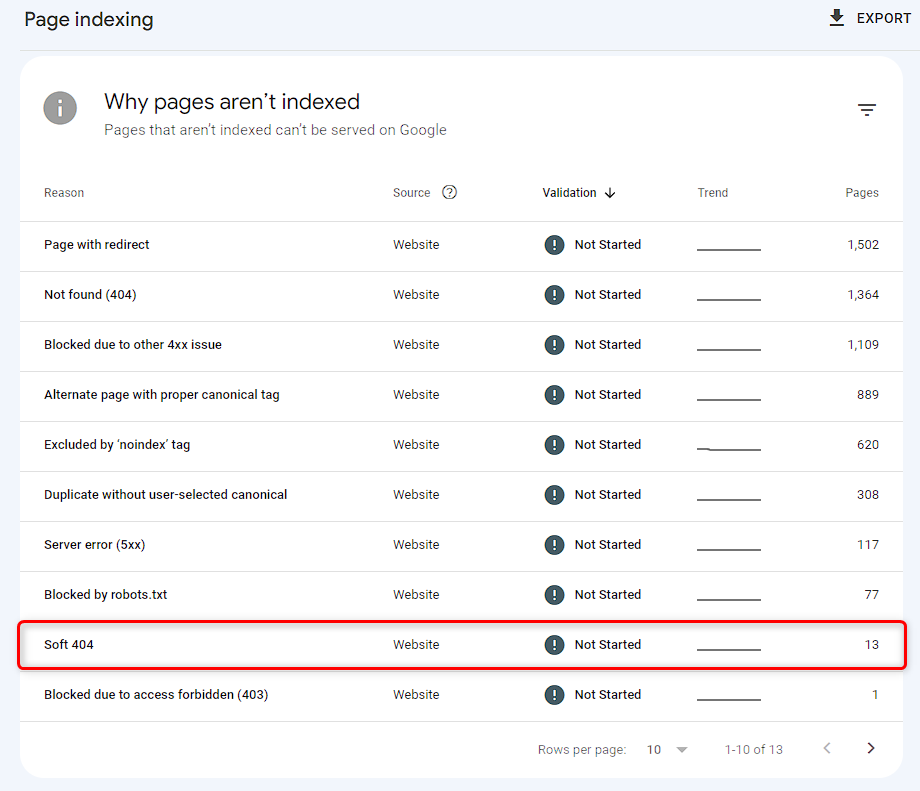920x791 pixels.
Task: Click Not Started icon for Page with redirect
Action: [x=554, y=245]
